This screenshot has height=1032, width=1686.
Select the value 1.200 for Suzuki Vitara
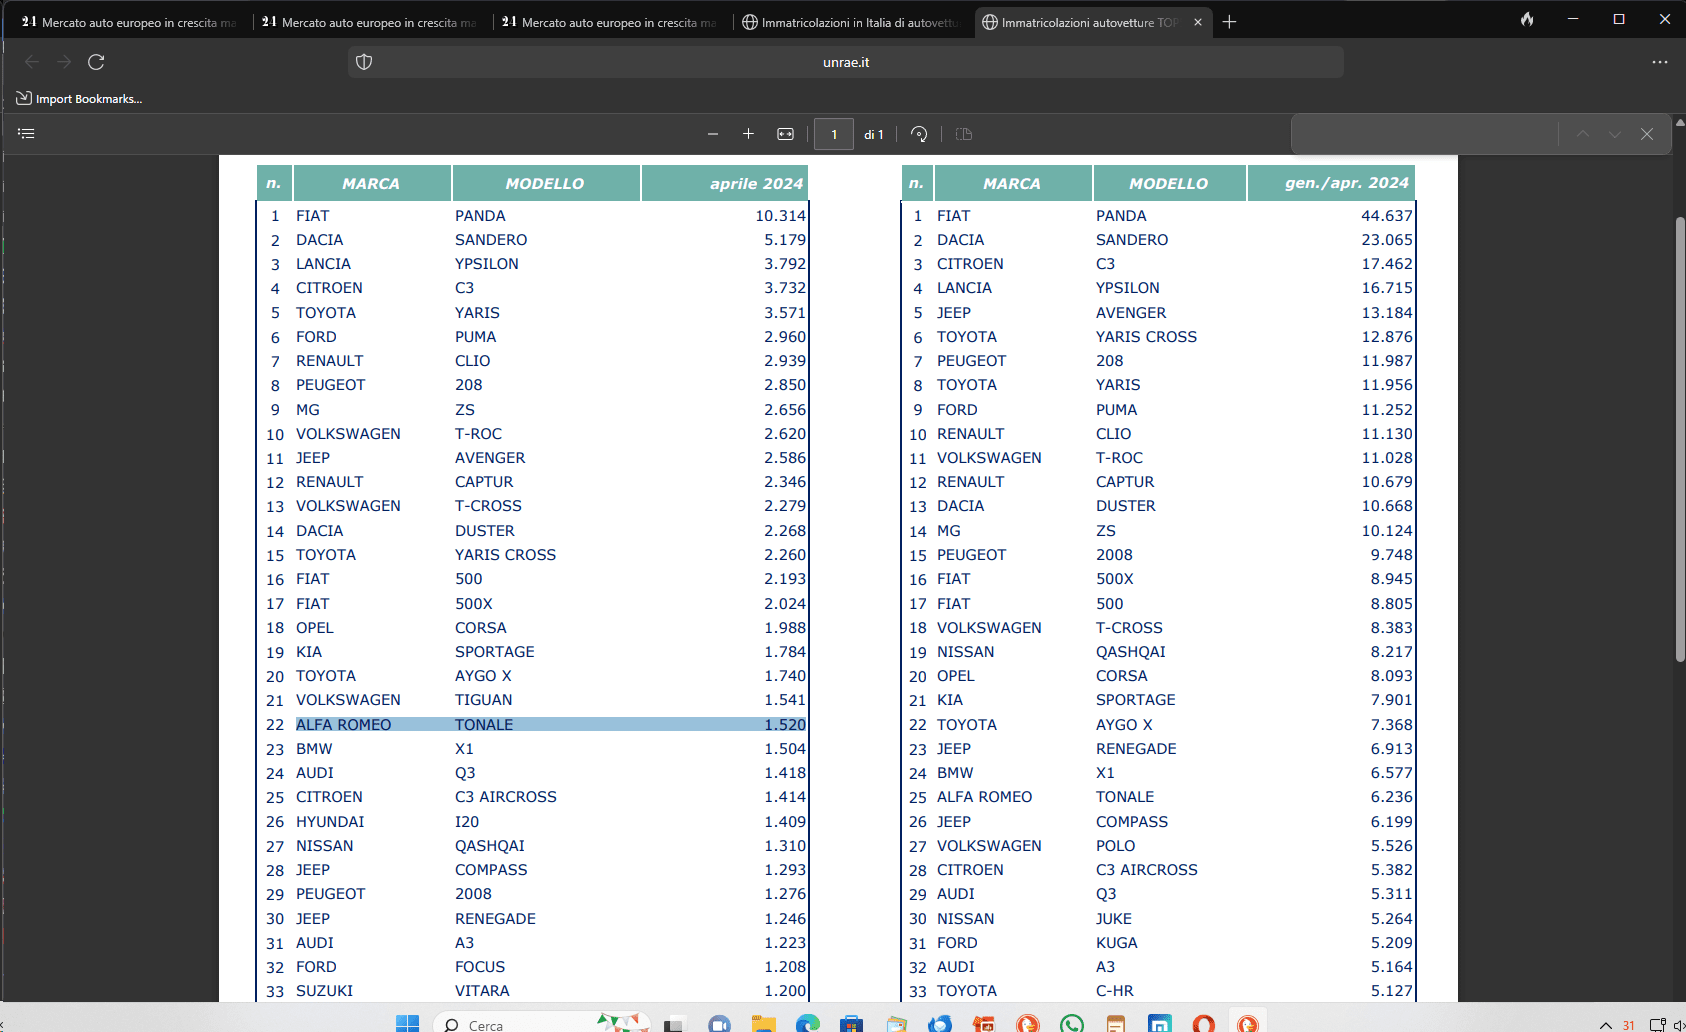click(x=785, y=991)
